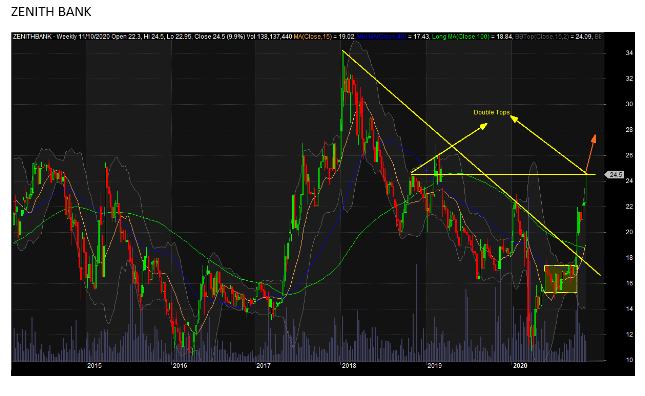This screenshot has width=645, height=396.
Task: Select the green Long MA(Close,100) legend label
Action: click(460, 37)
